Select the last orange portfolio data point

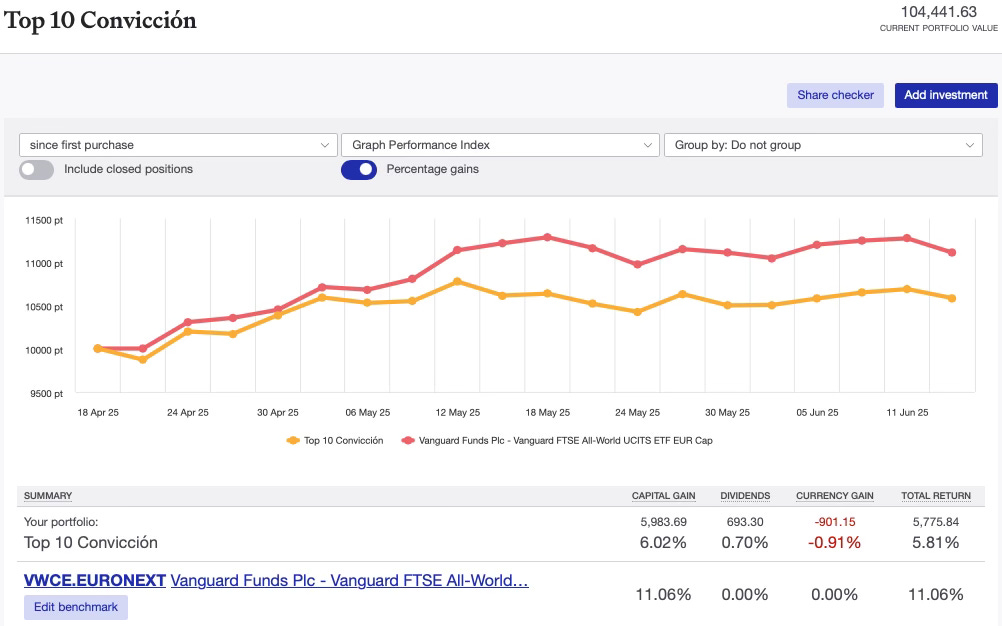point(952,298)
